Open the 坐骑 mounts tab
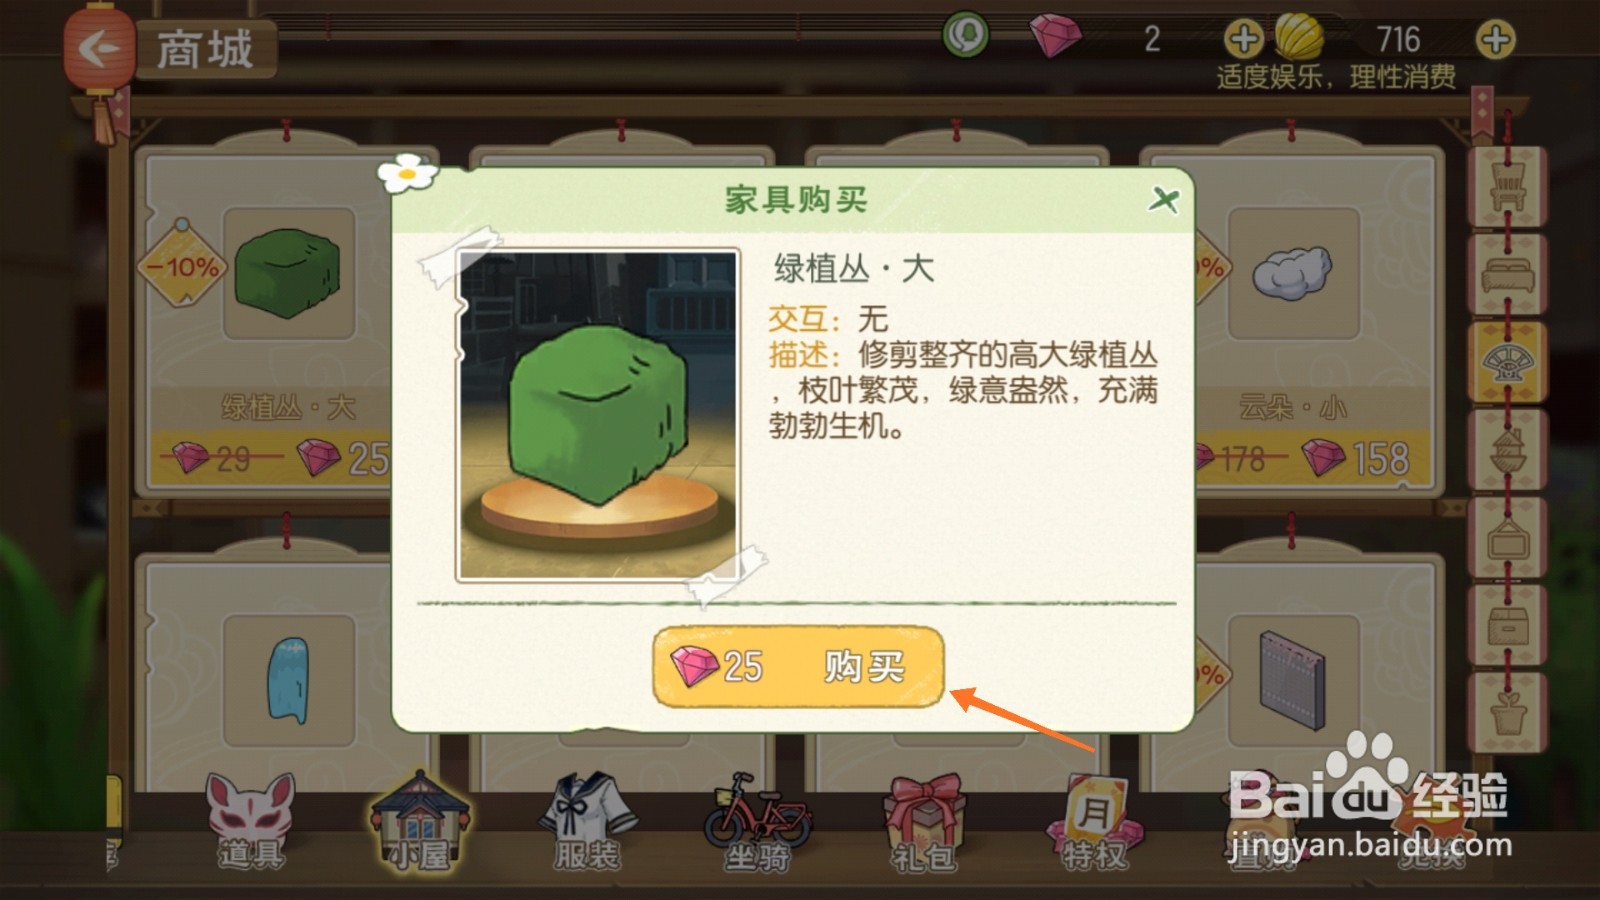1600x900 pixels. point(757,822)
